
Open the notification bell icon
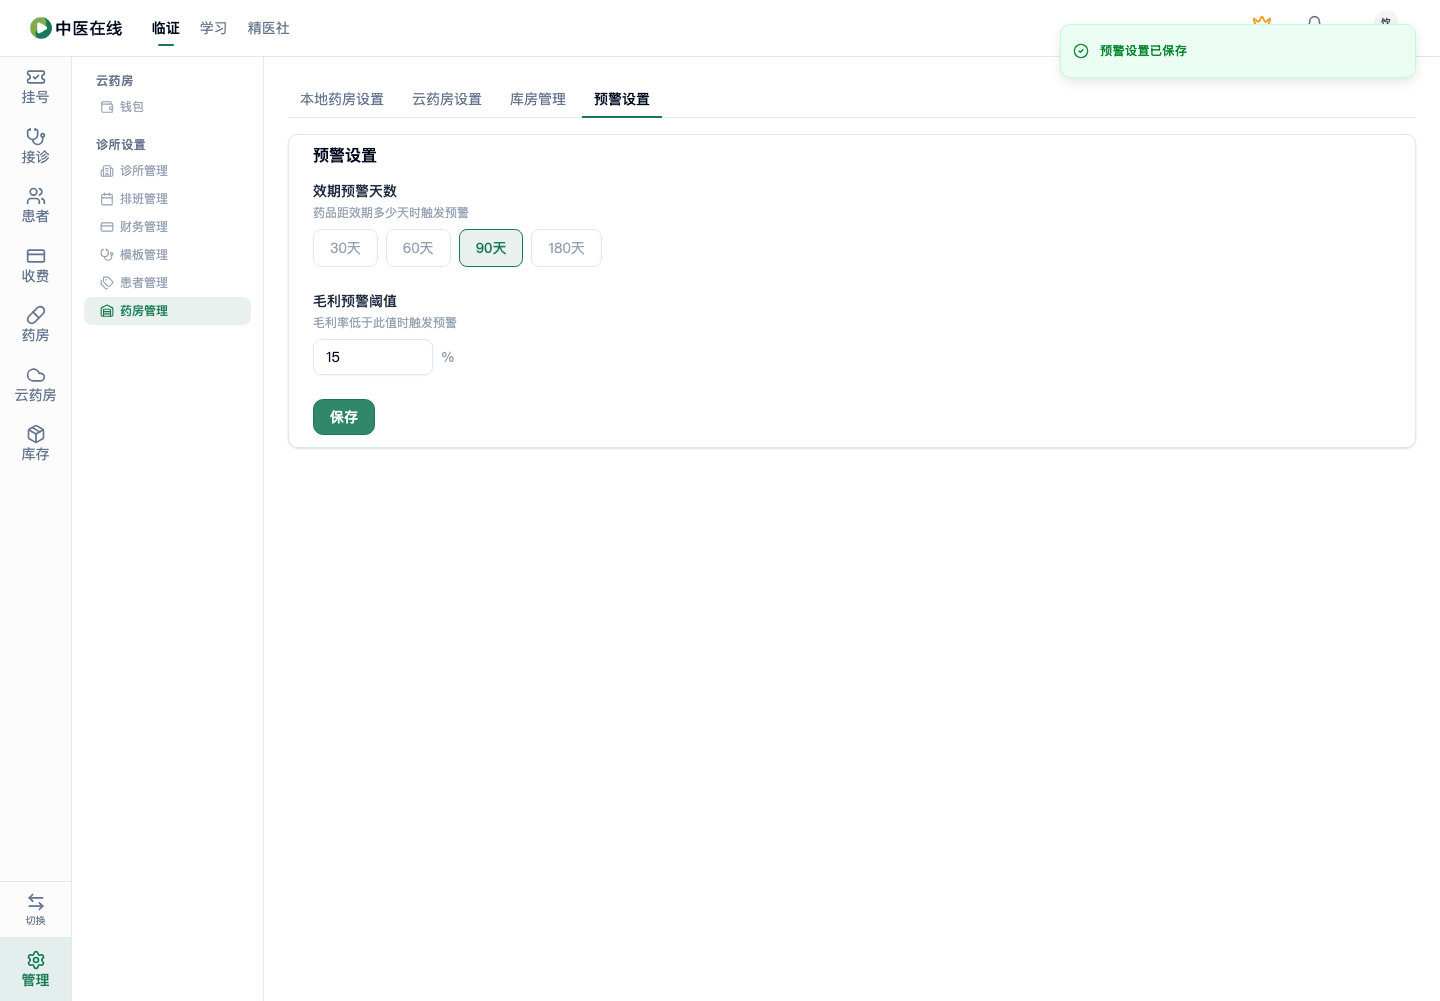point(1315,21)
